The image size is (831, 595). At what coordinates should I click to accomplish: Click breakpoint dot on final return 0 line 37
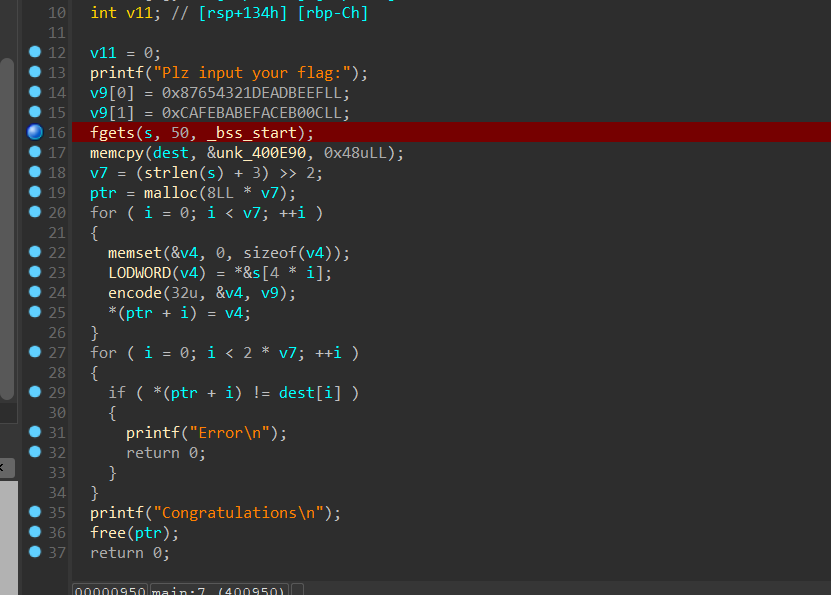[x=35, y=552]
